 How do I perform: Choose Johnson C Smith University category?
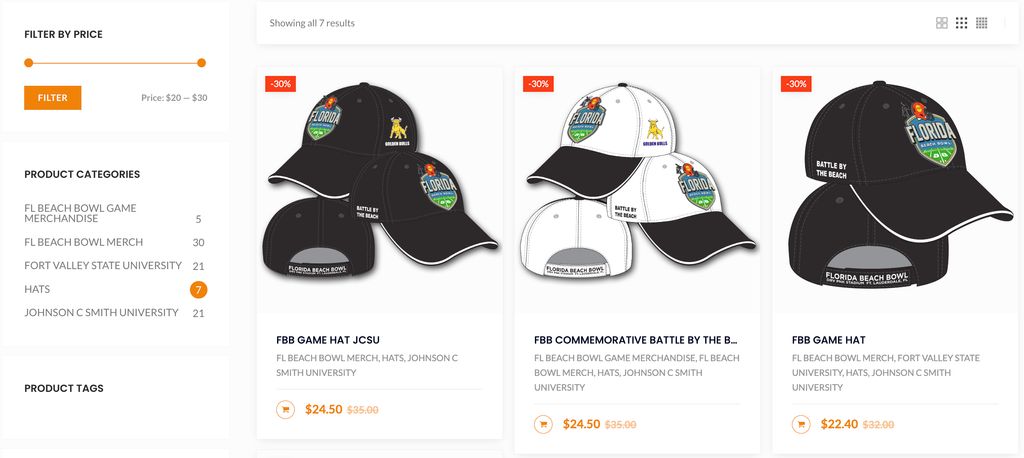tap(101, 313)
